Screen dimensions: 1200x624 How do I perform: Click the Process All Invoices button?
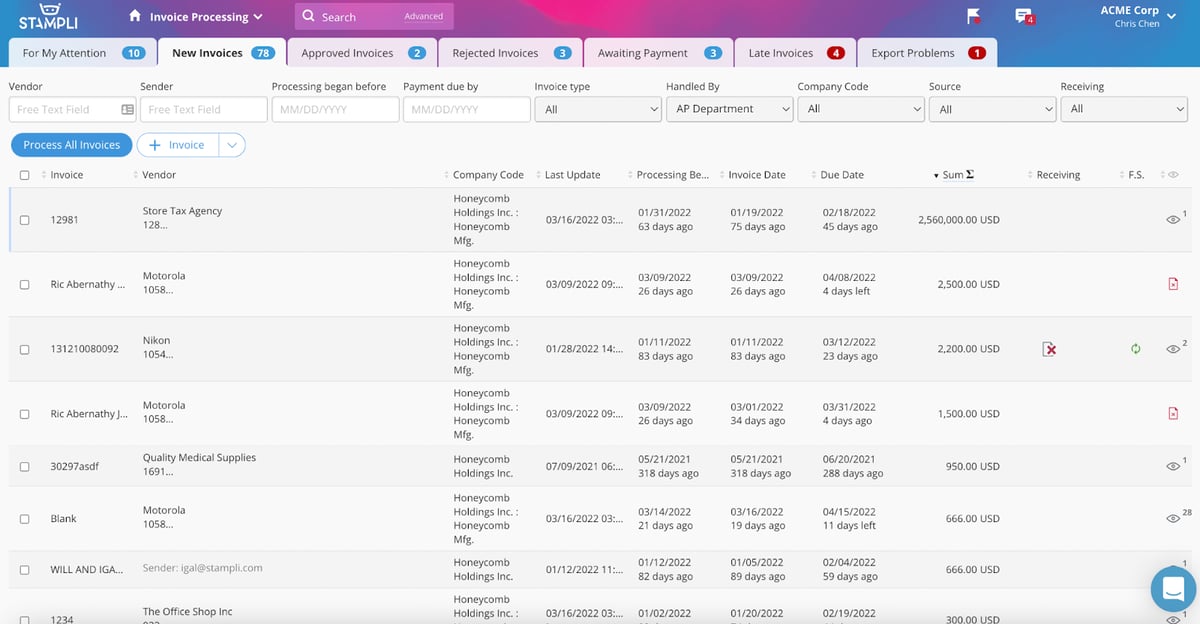point(71,144)
